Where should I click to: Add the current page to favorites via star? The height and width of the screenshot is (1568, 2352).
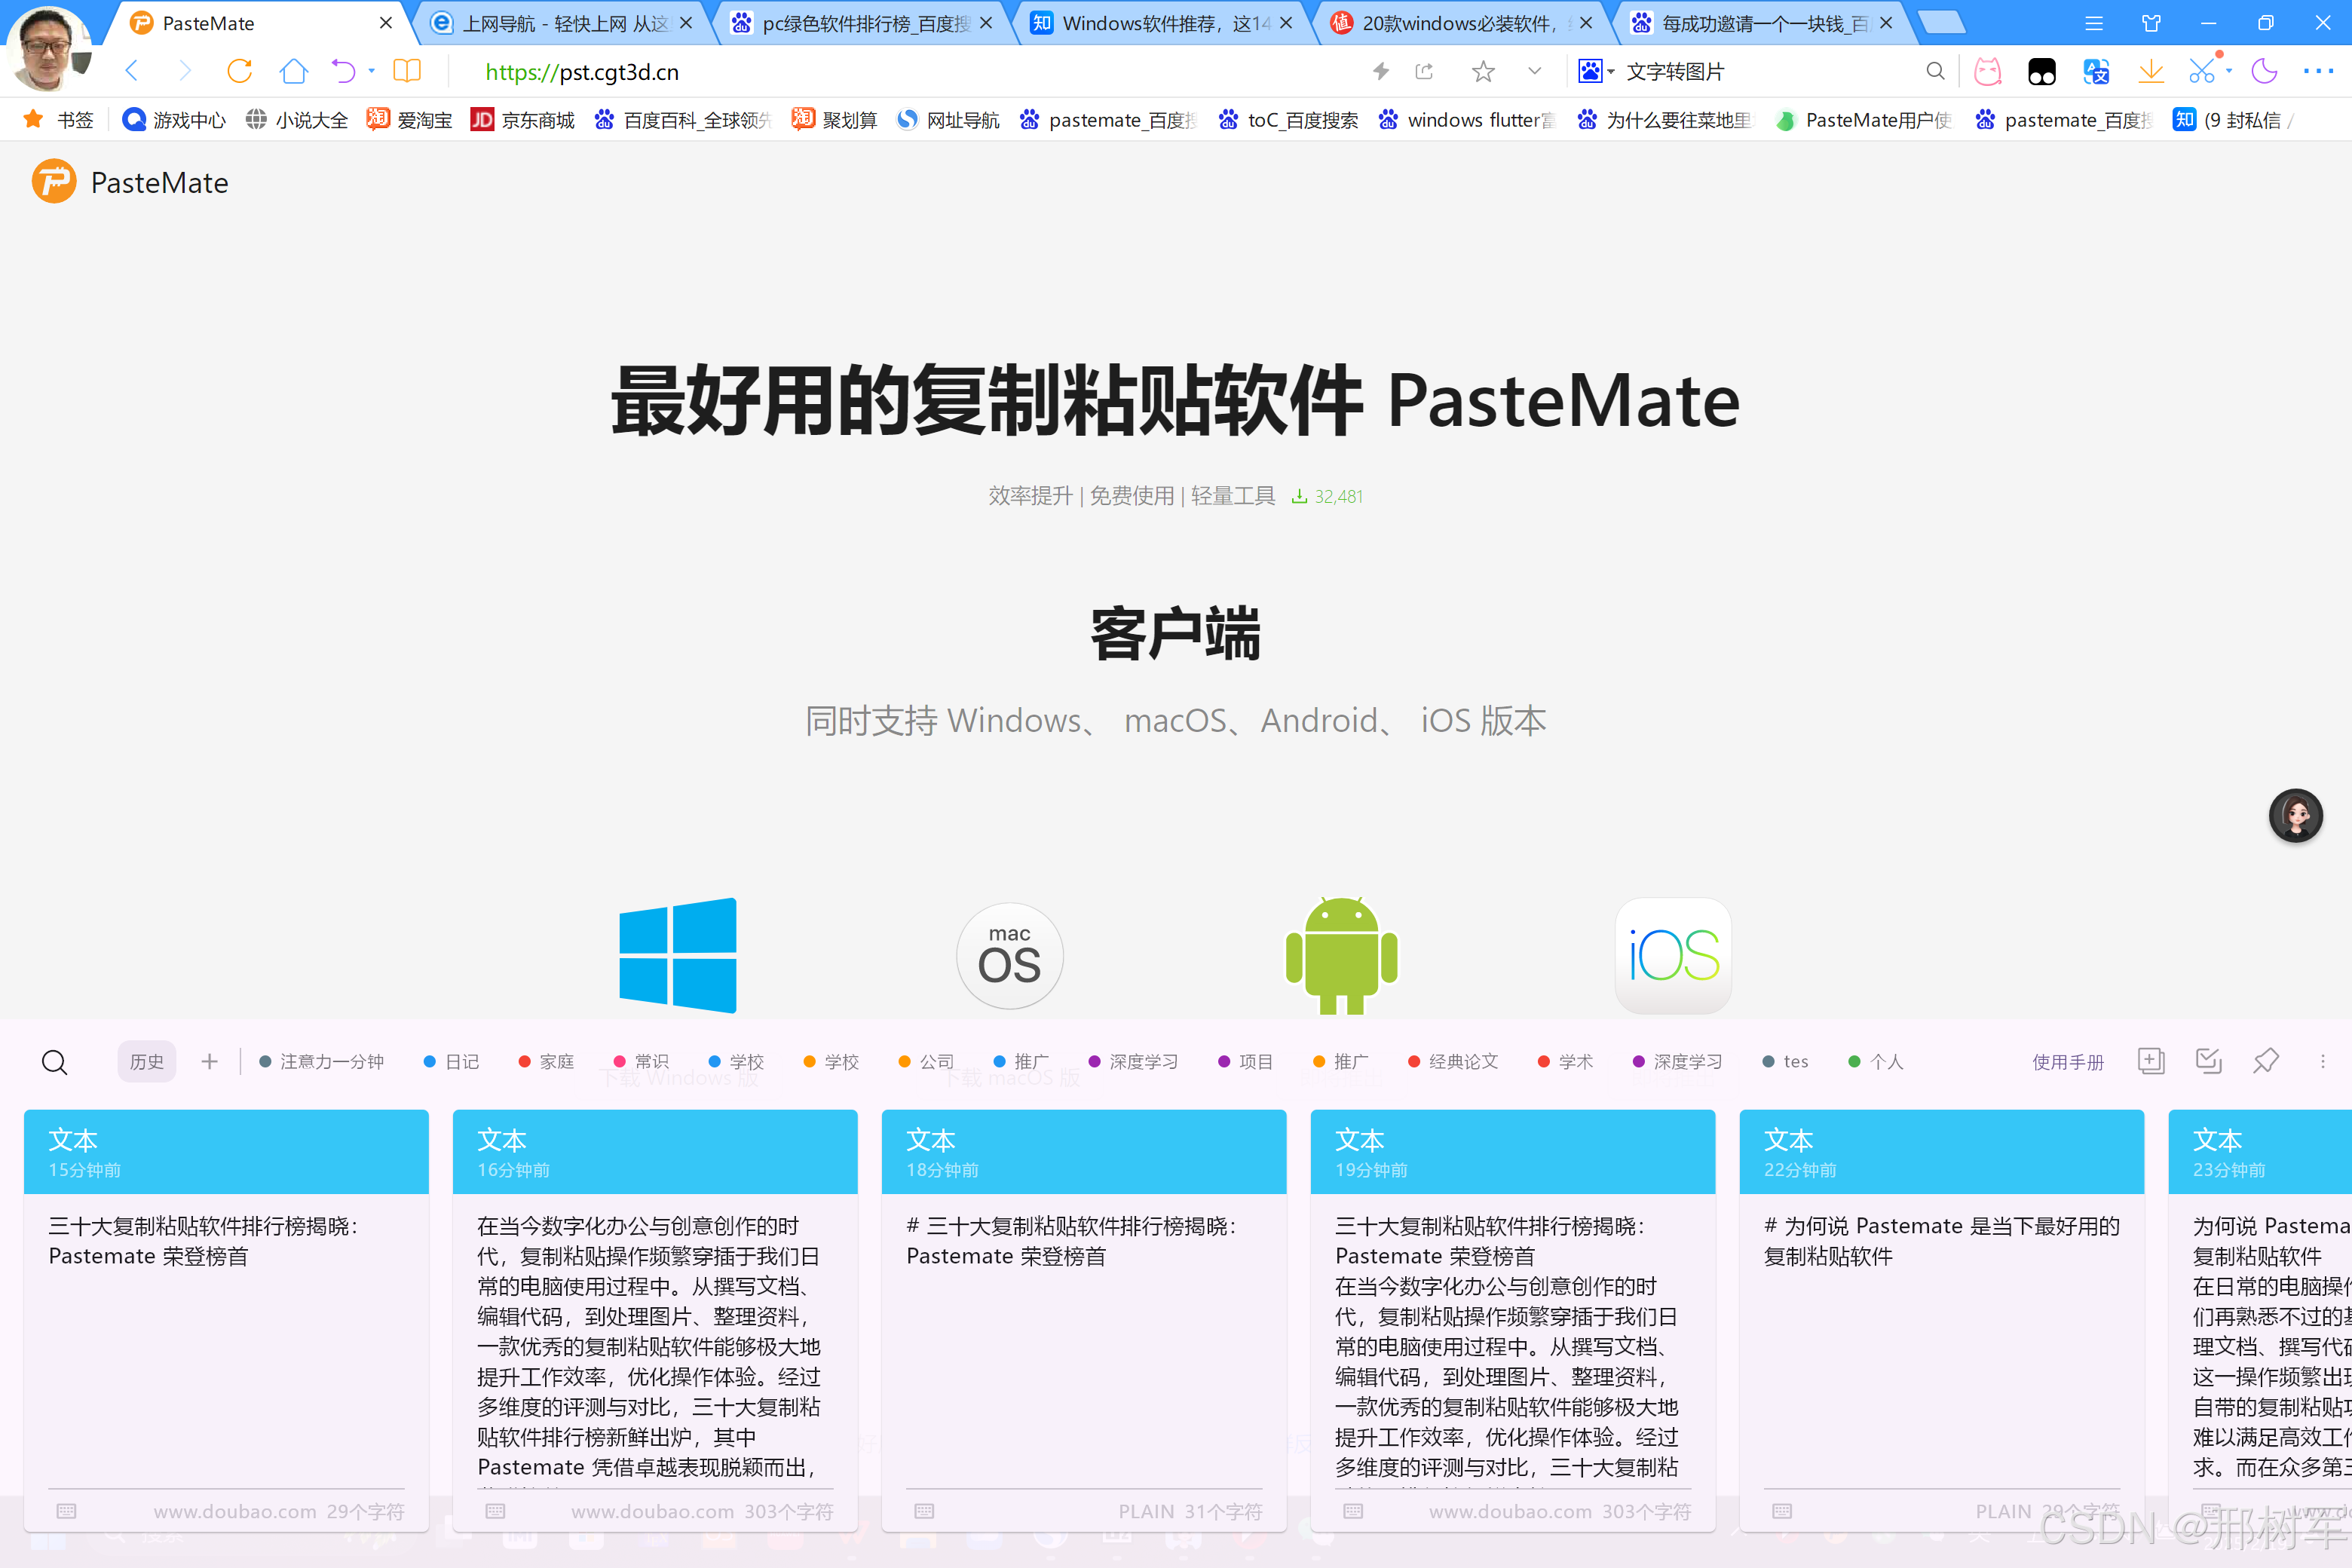[x=1484, y=71]
